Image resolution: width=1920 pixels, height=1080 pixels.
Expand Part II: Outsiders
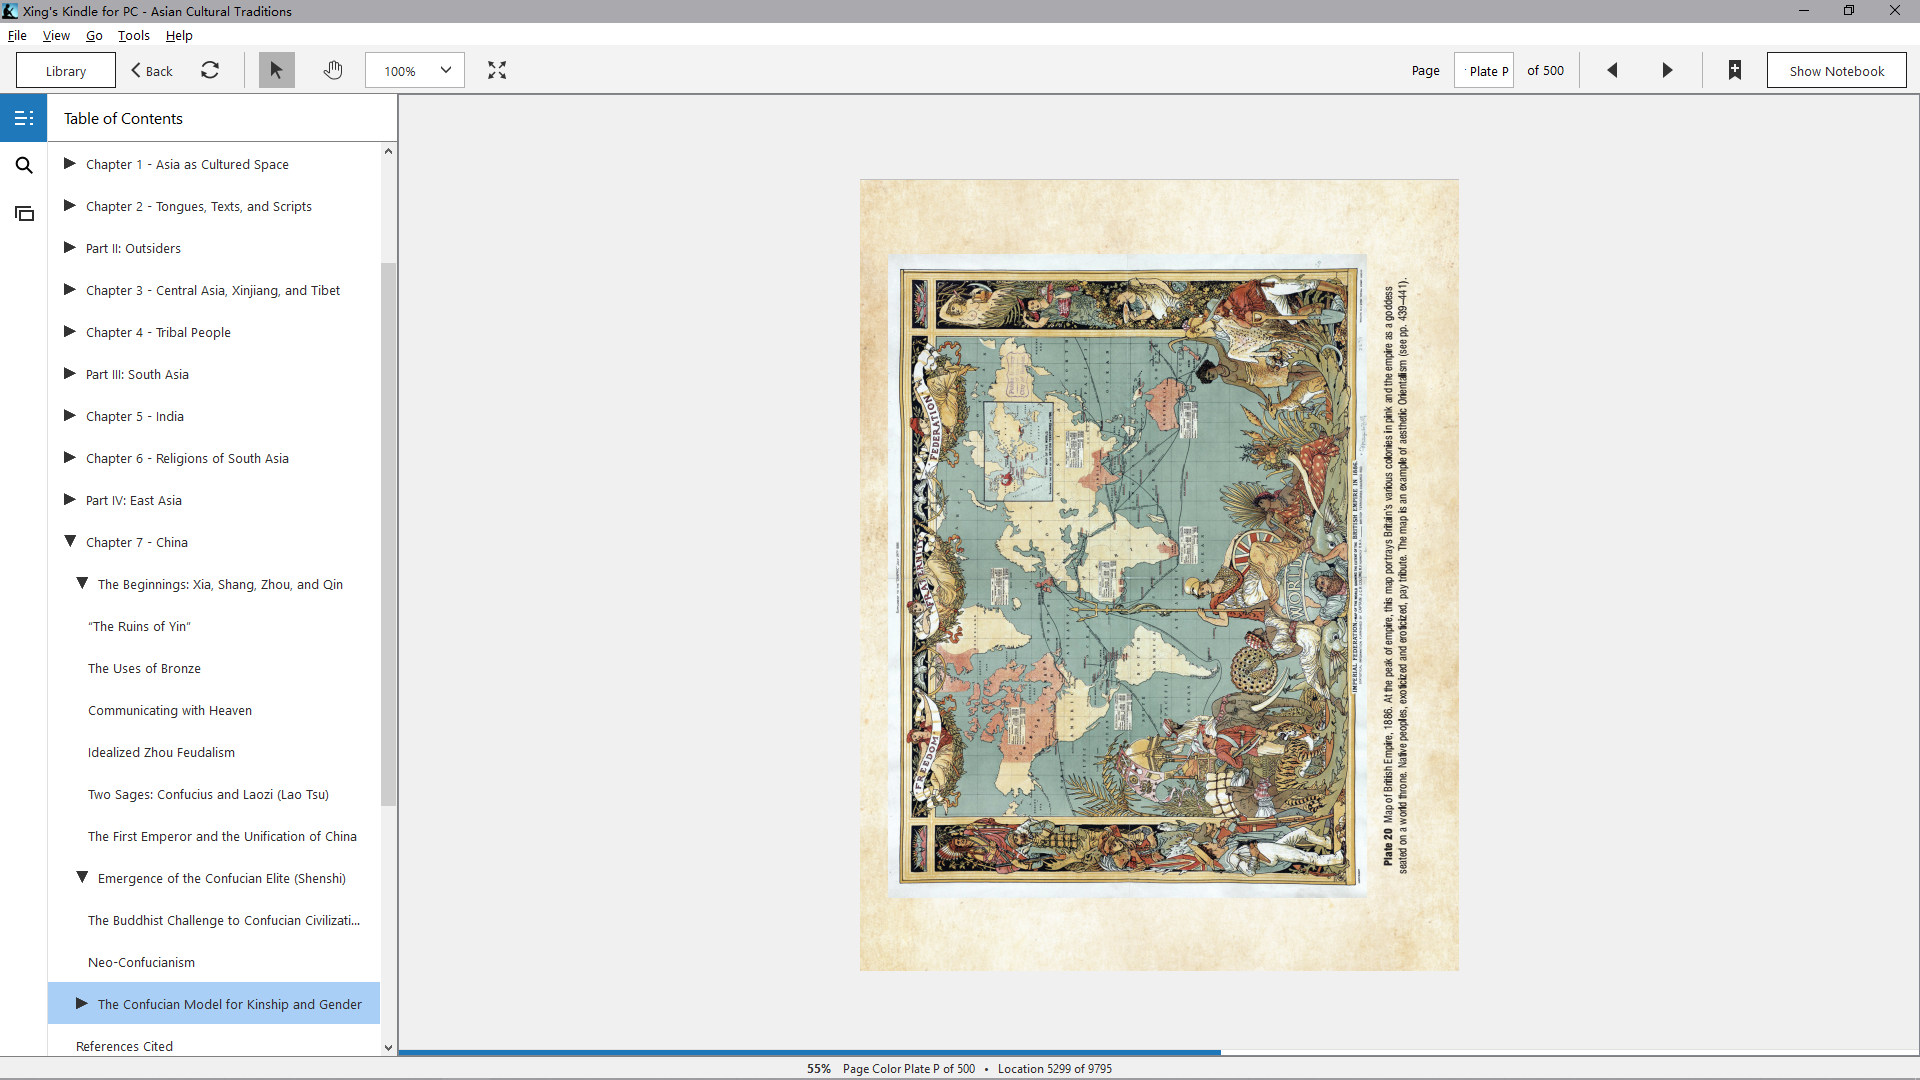(x=70, y=247)
